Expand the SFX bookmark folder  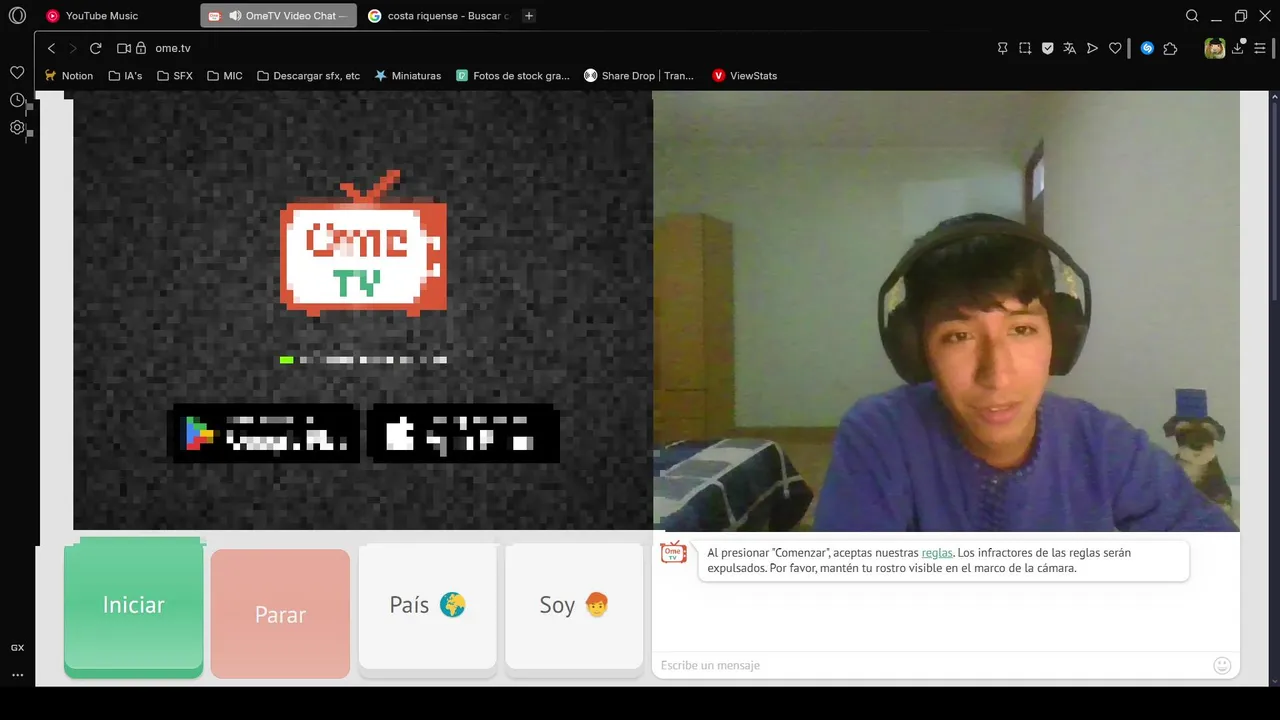(174, 76)
